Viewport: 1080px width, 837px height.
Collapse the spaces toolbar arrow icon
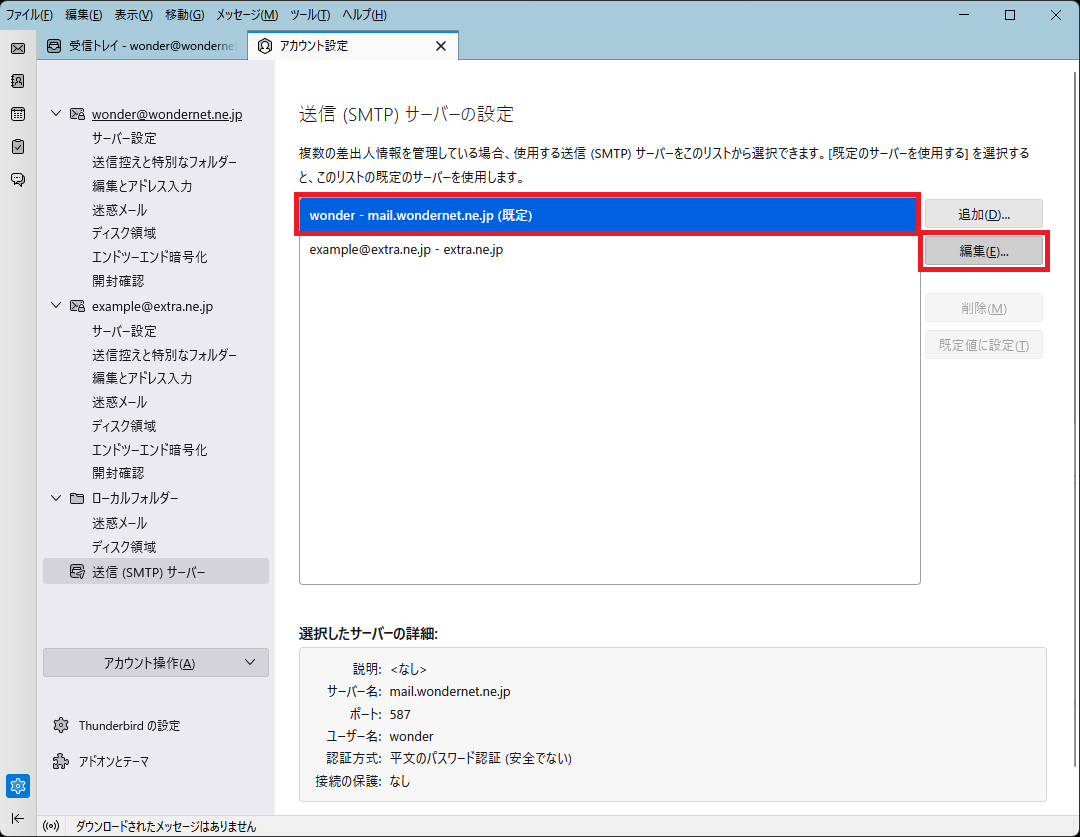(x=18, y=818)
